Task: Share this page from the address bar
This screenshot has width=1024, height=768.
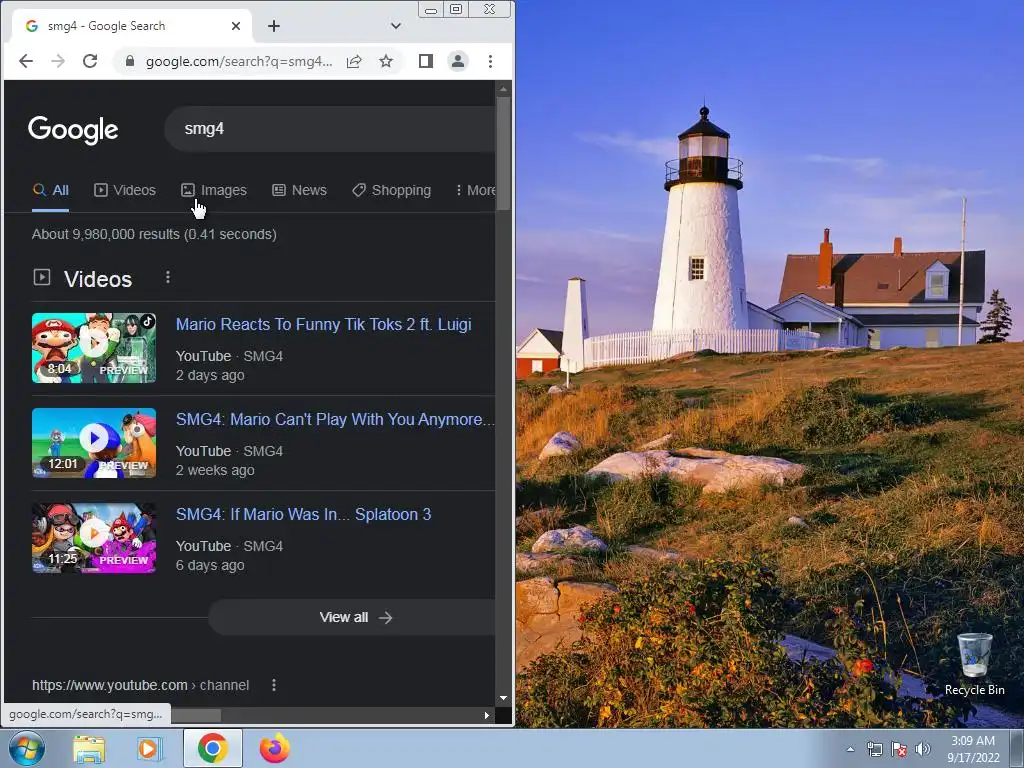Action: tap(354, 61)
